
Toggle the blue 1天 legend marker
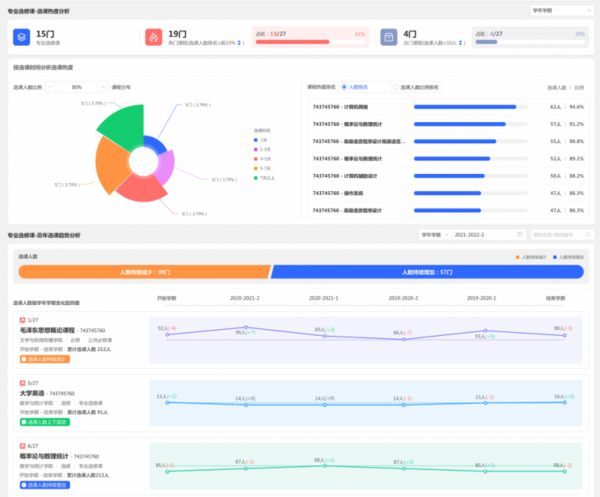[256, 140]
